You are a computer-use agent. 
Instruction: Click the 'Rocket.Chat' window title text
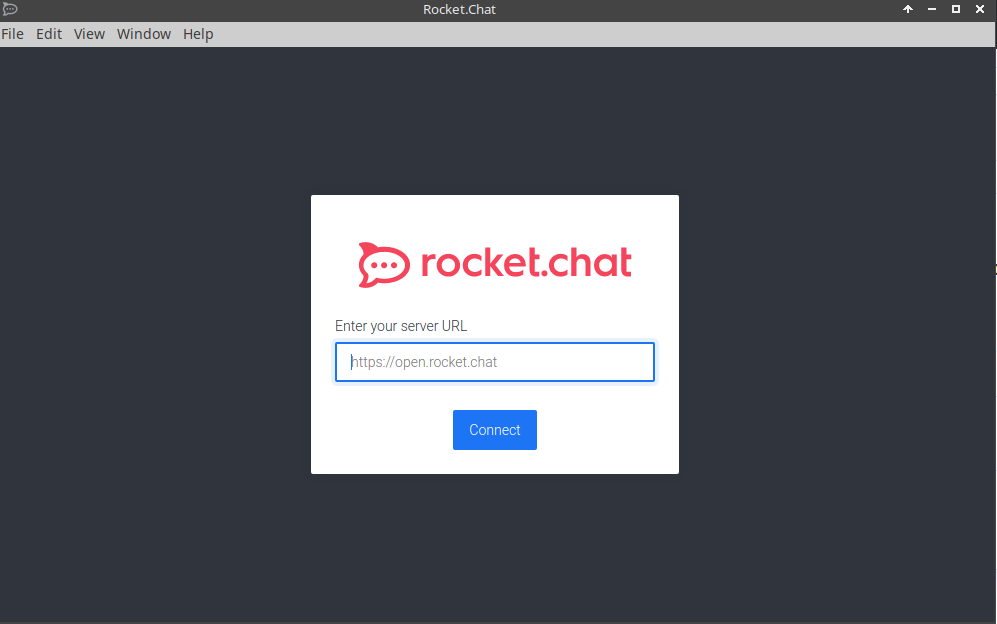click(459, 10)
